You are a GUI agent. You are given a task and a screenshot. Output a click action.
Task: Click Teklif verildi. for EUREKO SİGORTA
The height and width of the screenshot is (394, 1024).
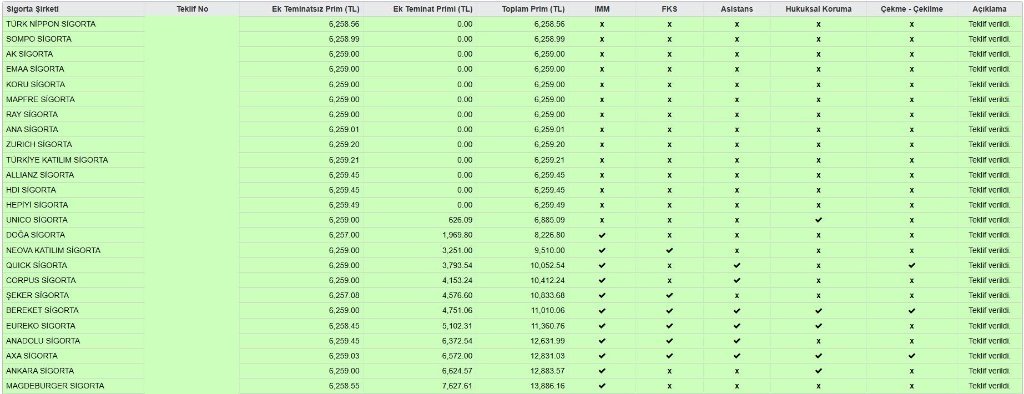coord(989,326)
